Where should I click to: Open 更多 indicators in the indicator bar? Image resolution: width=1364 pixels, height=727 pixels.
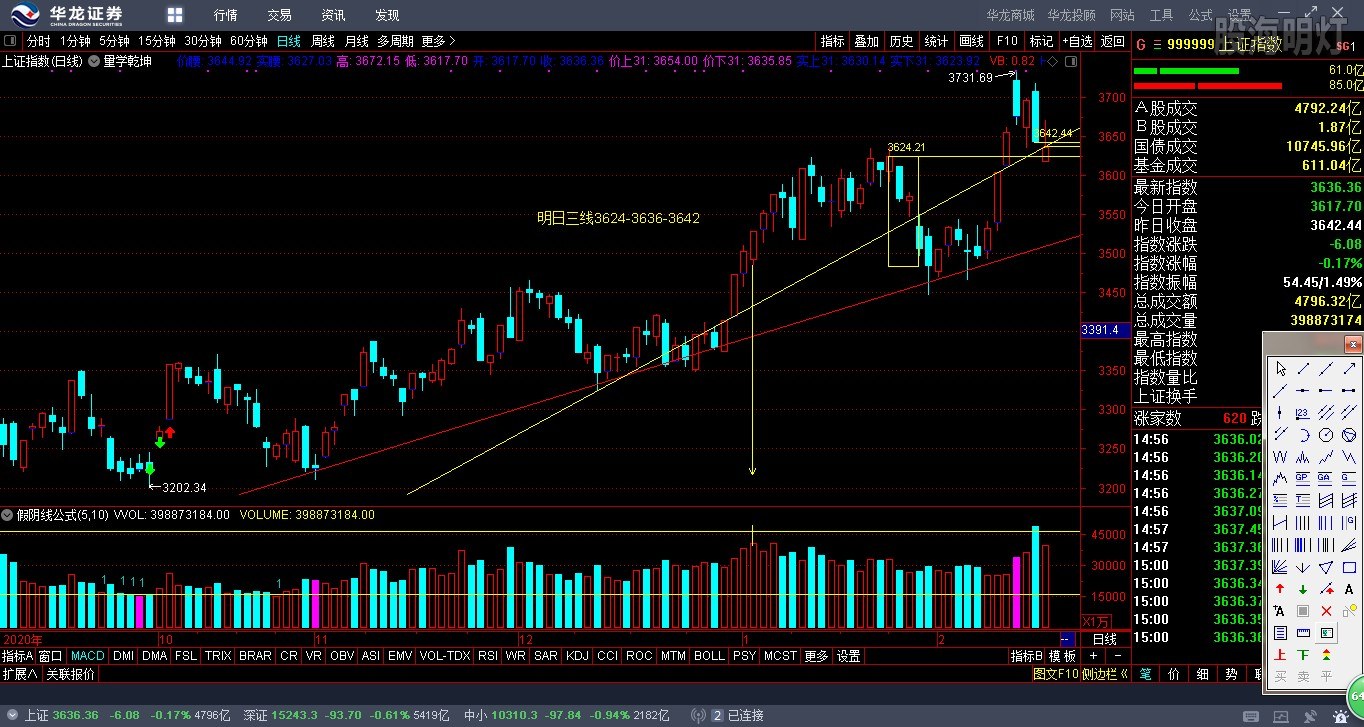816,656
